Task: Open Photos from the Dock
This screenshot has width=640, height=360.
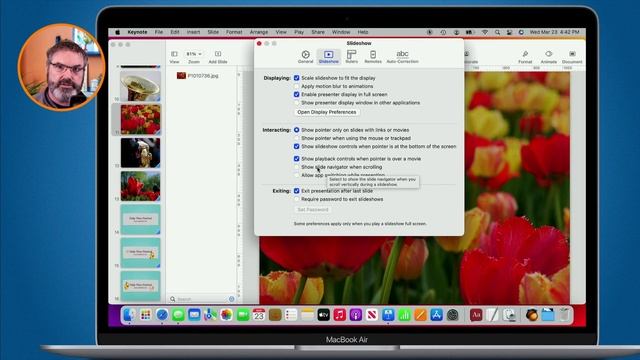Action: pos(227,315)
